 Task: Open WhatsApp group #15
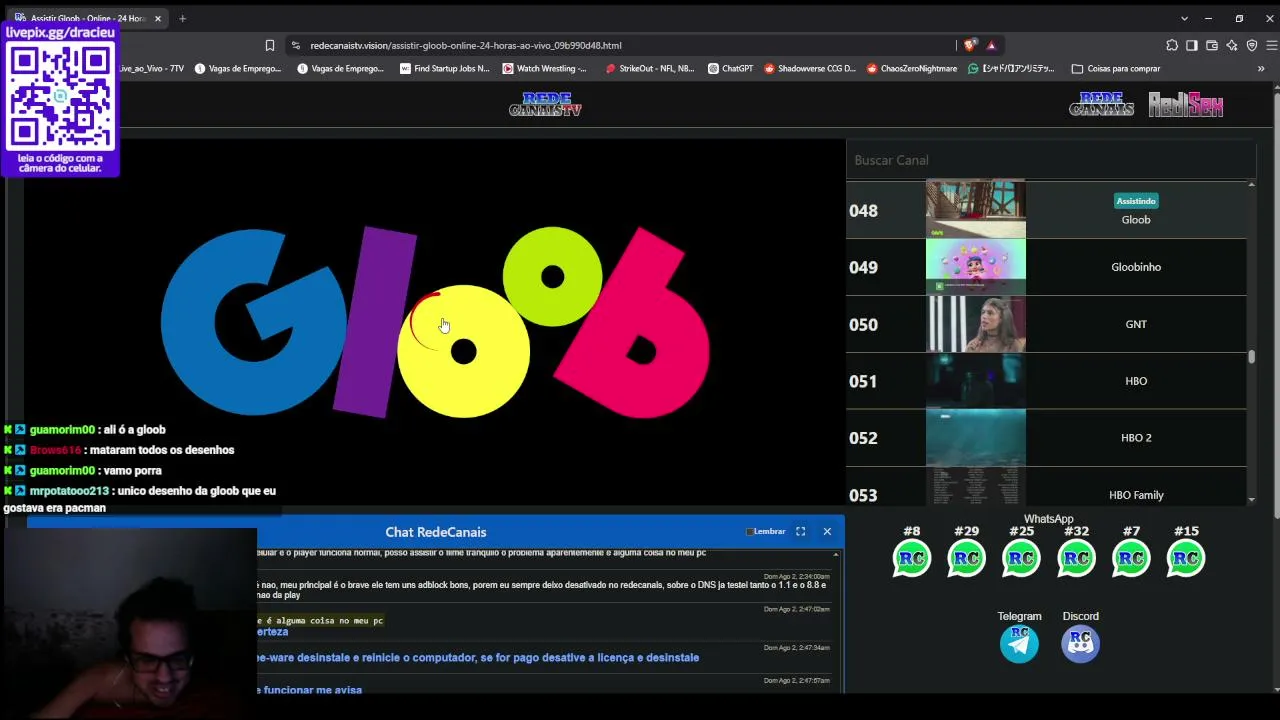point(1186,558)
